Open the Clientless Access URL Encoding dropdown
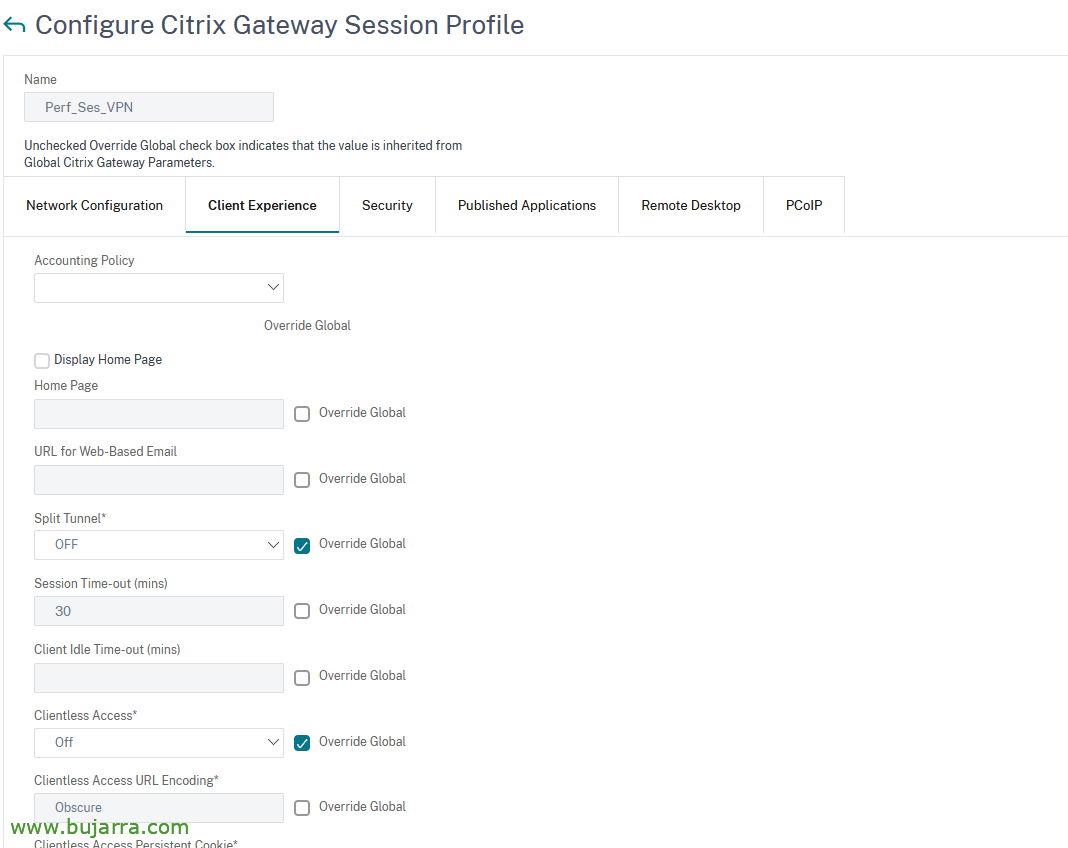Screen dimensions: 1068x848 pos(159,808)
